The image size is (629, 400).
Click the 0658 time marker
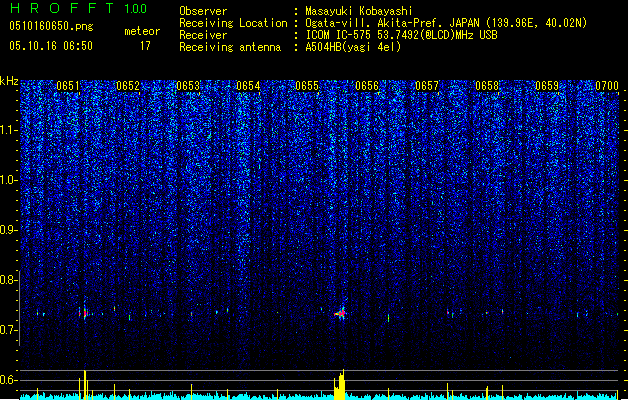[x=487, y=86]
